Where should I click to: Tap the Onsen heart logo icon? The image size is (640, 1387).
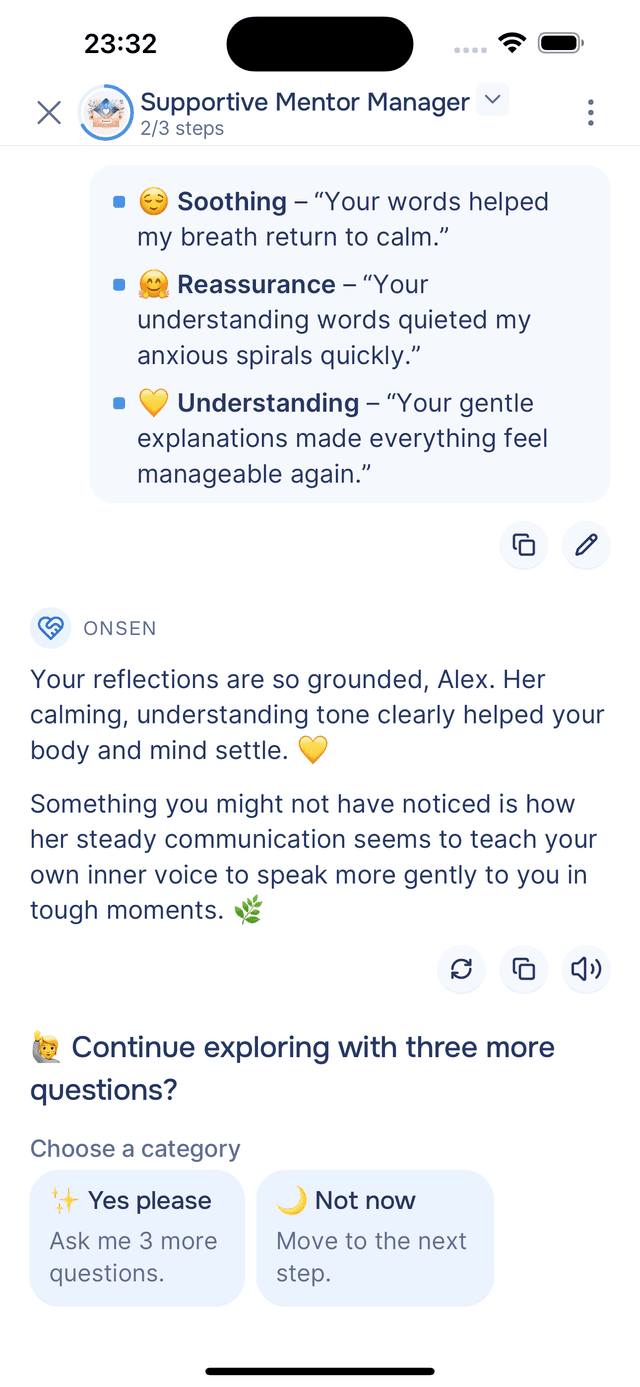tap(50, 628)
